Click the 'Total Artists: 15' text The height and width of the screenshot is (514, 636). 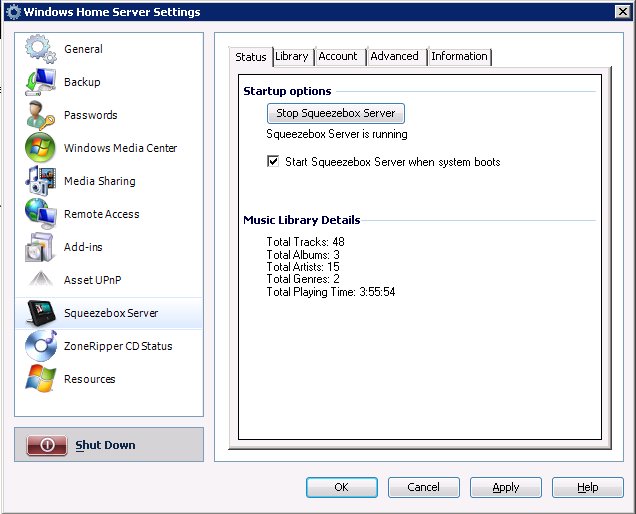[303, 267]
